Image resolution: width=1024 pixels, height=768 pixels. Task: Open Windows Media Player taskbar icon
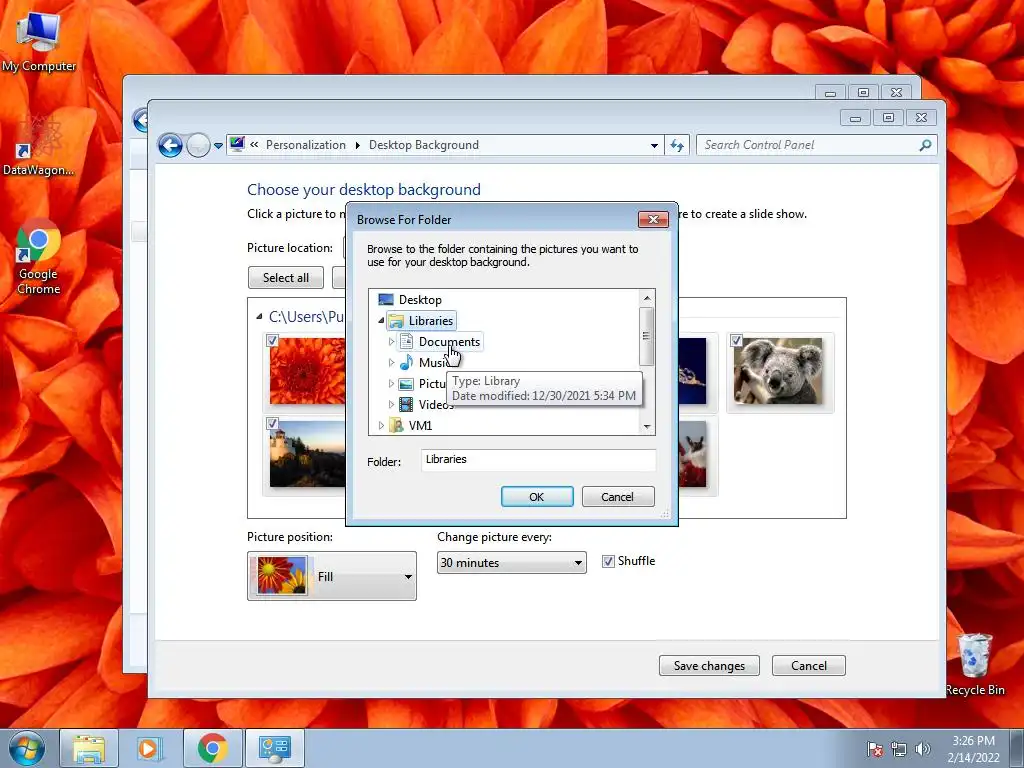pos(149,748)
